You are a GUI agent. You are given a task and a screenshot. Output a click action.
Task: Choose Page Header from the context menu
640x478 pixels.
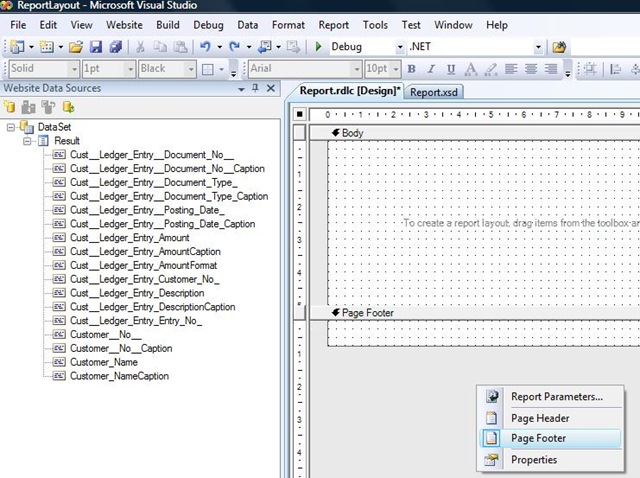click(x=540, y=418)
